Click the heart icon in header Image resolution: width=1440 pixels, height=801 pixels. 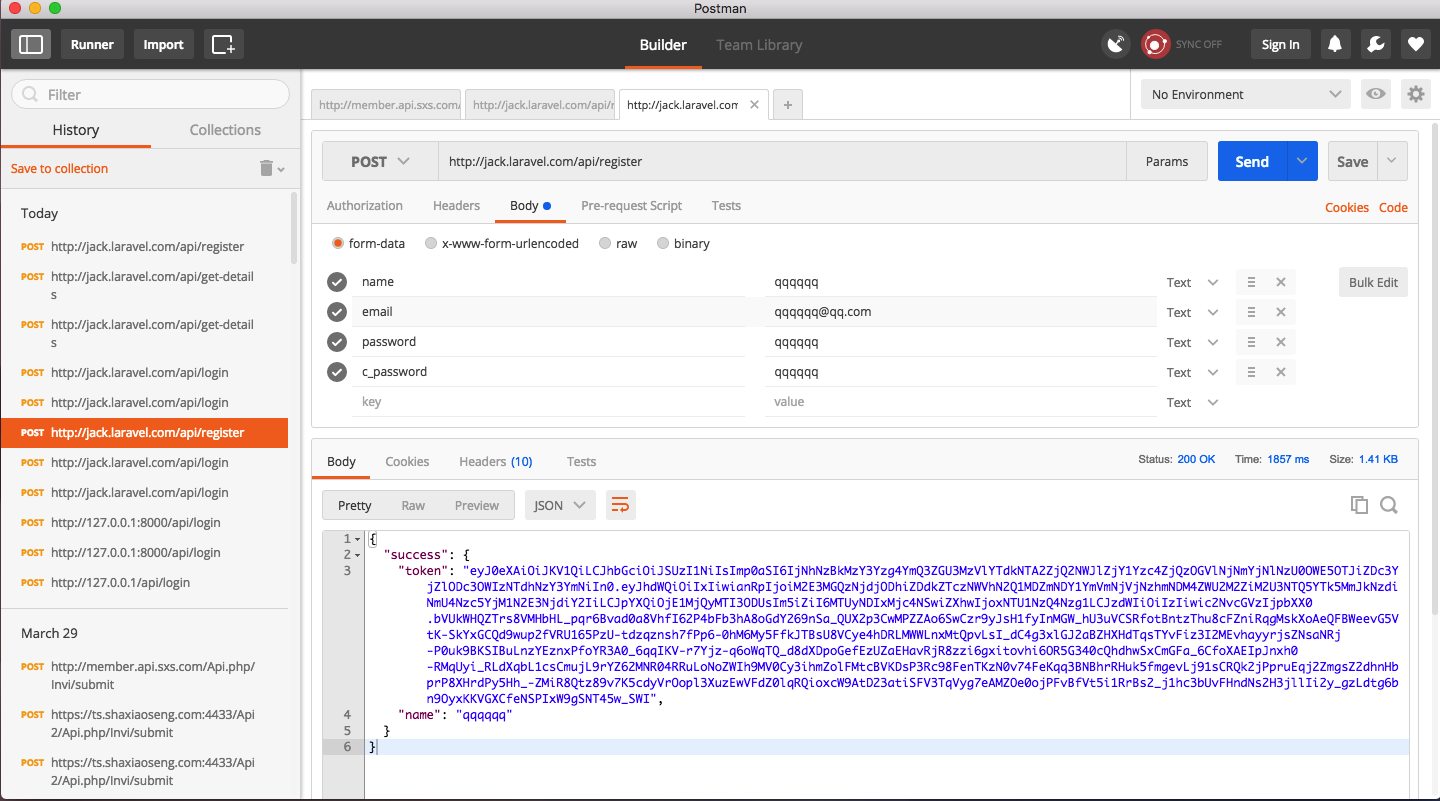1415,44
